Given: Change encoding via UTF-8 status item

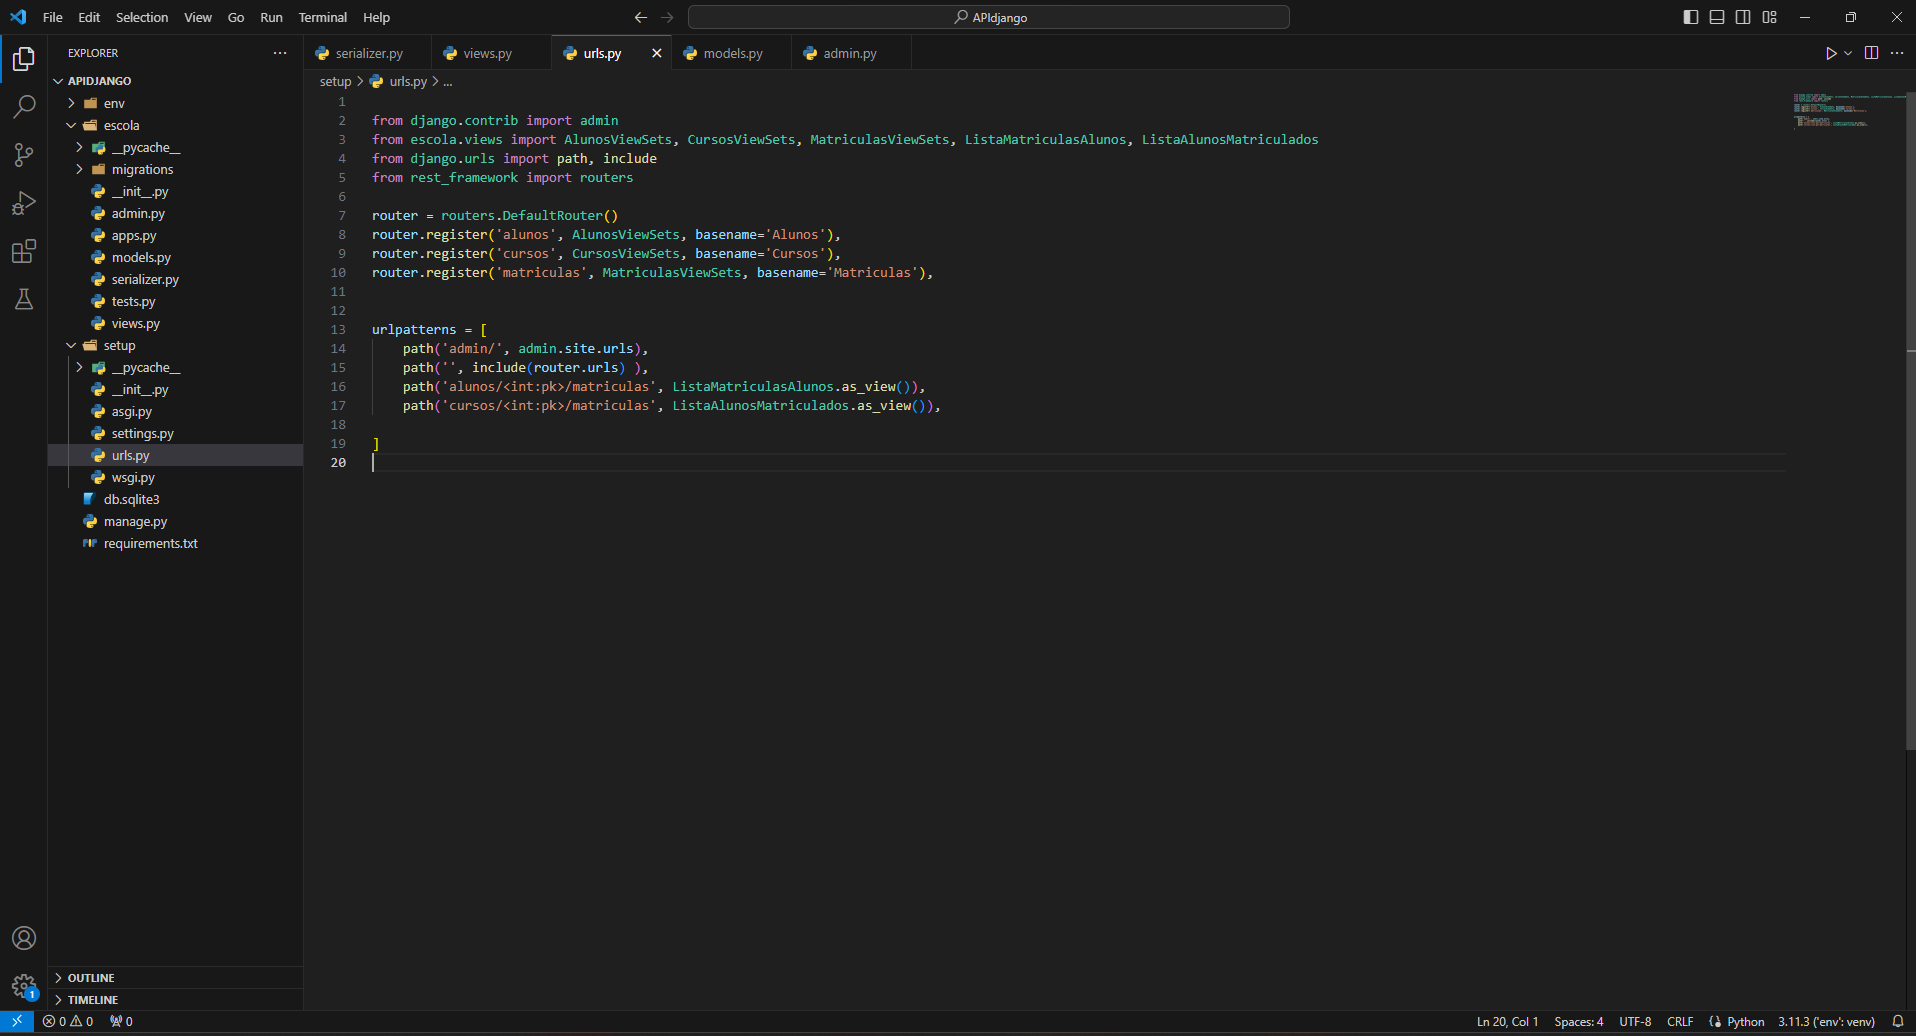Looking at the screenshot, I should click(1635, 1022).
